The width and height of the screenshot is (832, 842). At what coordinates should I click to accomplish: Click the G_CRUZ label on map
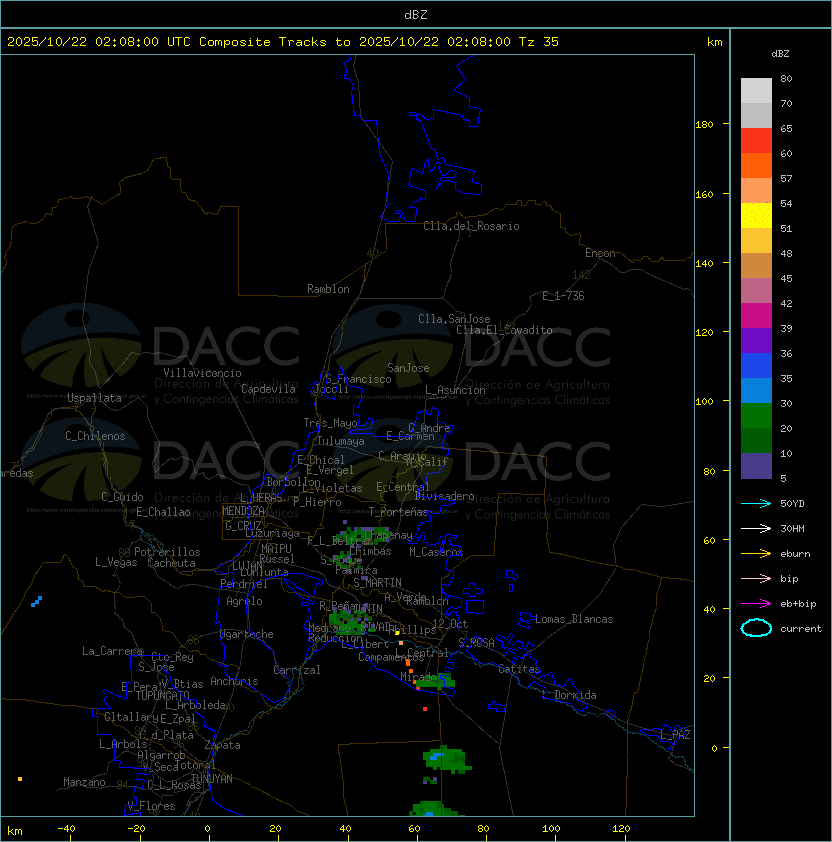click(x=243, y=526)
